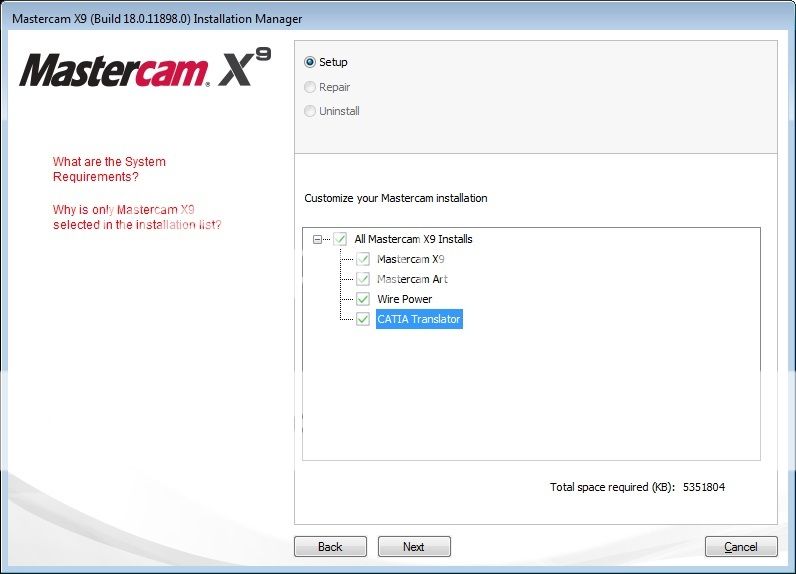Cancel the installation
Image resolution: width=796 pixels, height=574 pixels.
click(x=741, y=547)
